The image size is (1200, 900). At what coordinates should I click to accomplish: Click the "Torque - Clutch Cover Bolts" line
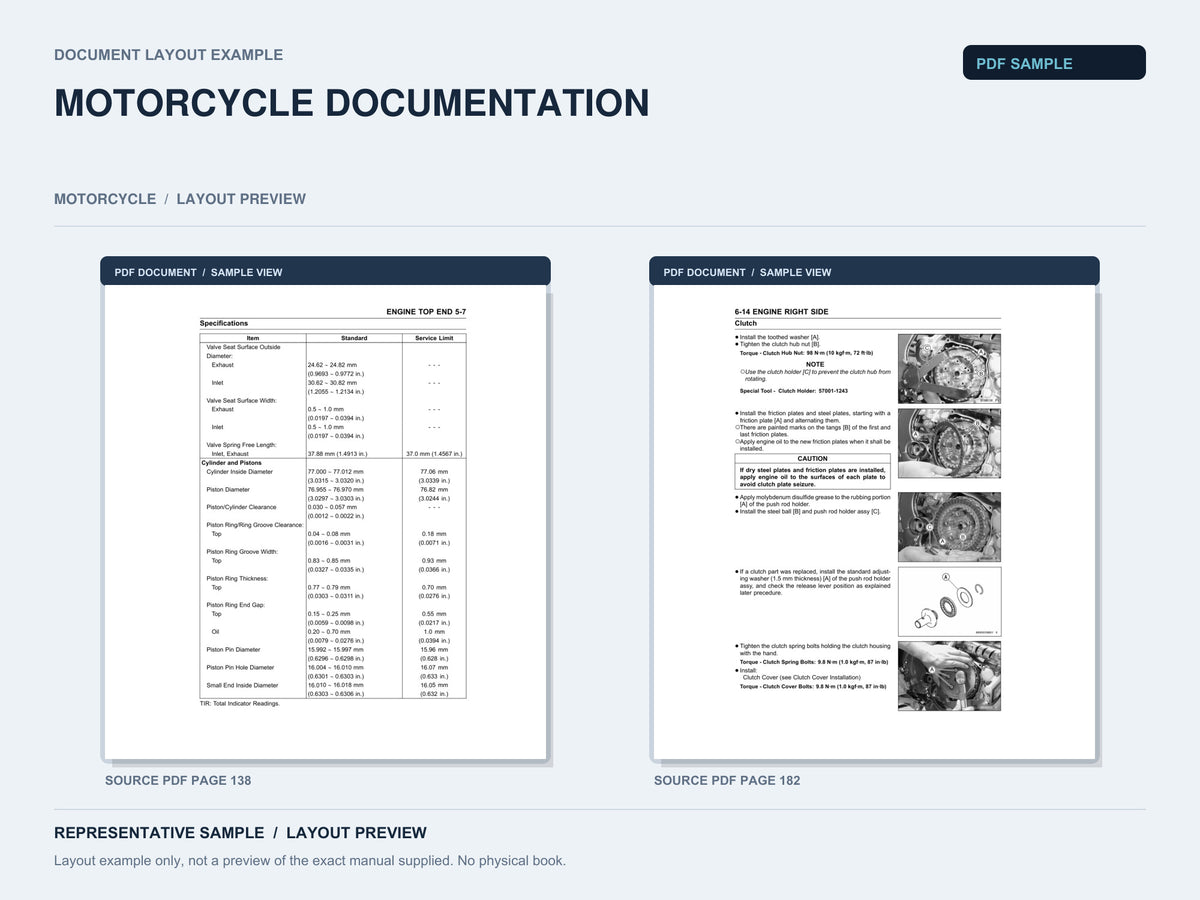(813, 687)
